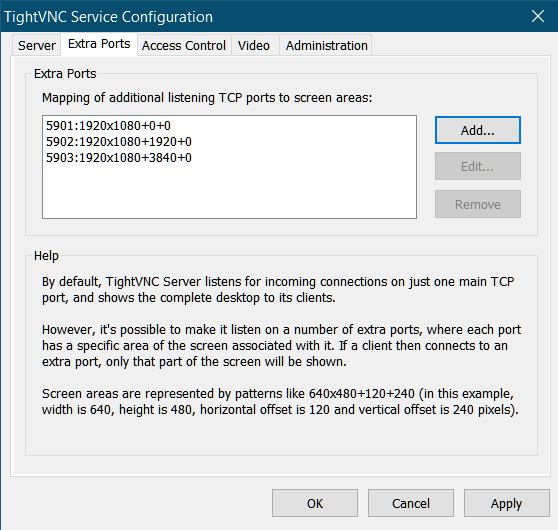Screen dimensions: 558x530
Task: Select the 5901:1920x1080+0+0 port mapping
Action: pyautogui.click(x=108, y=126)
